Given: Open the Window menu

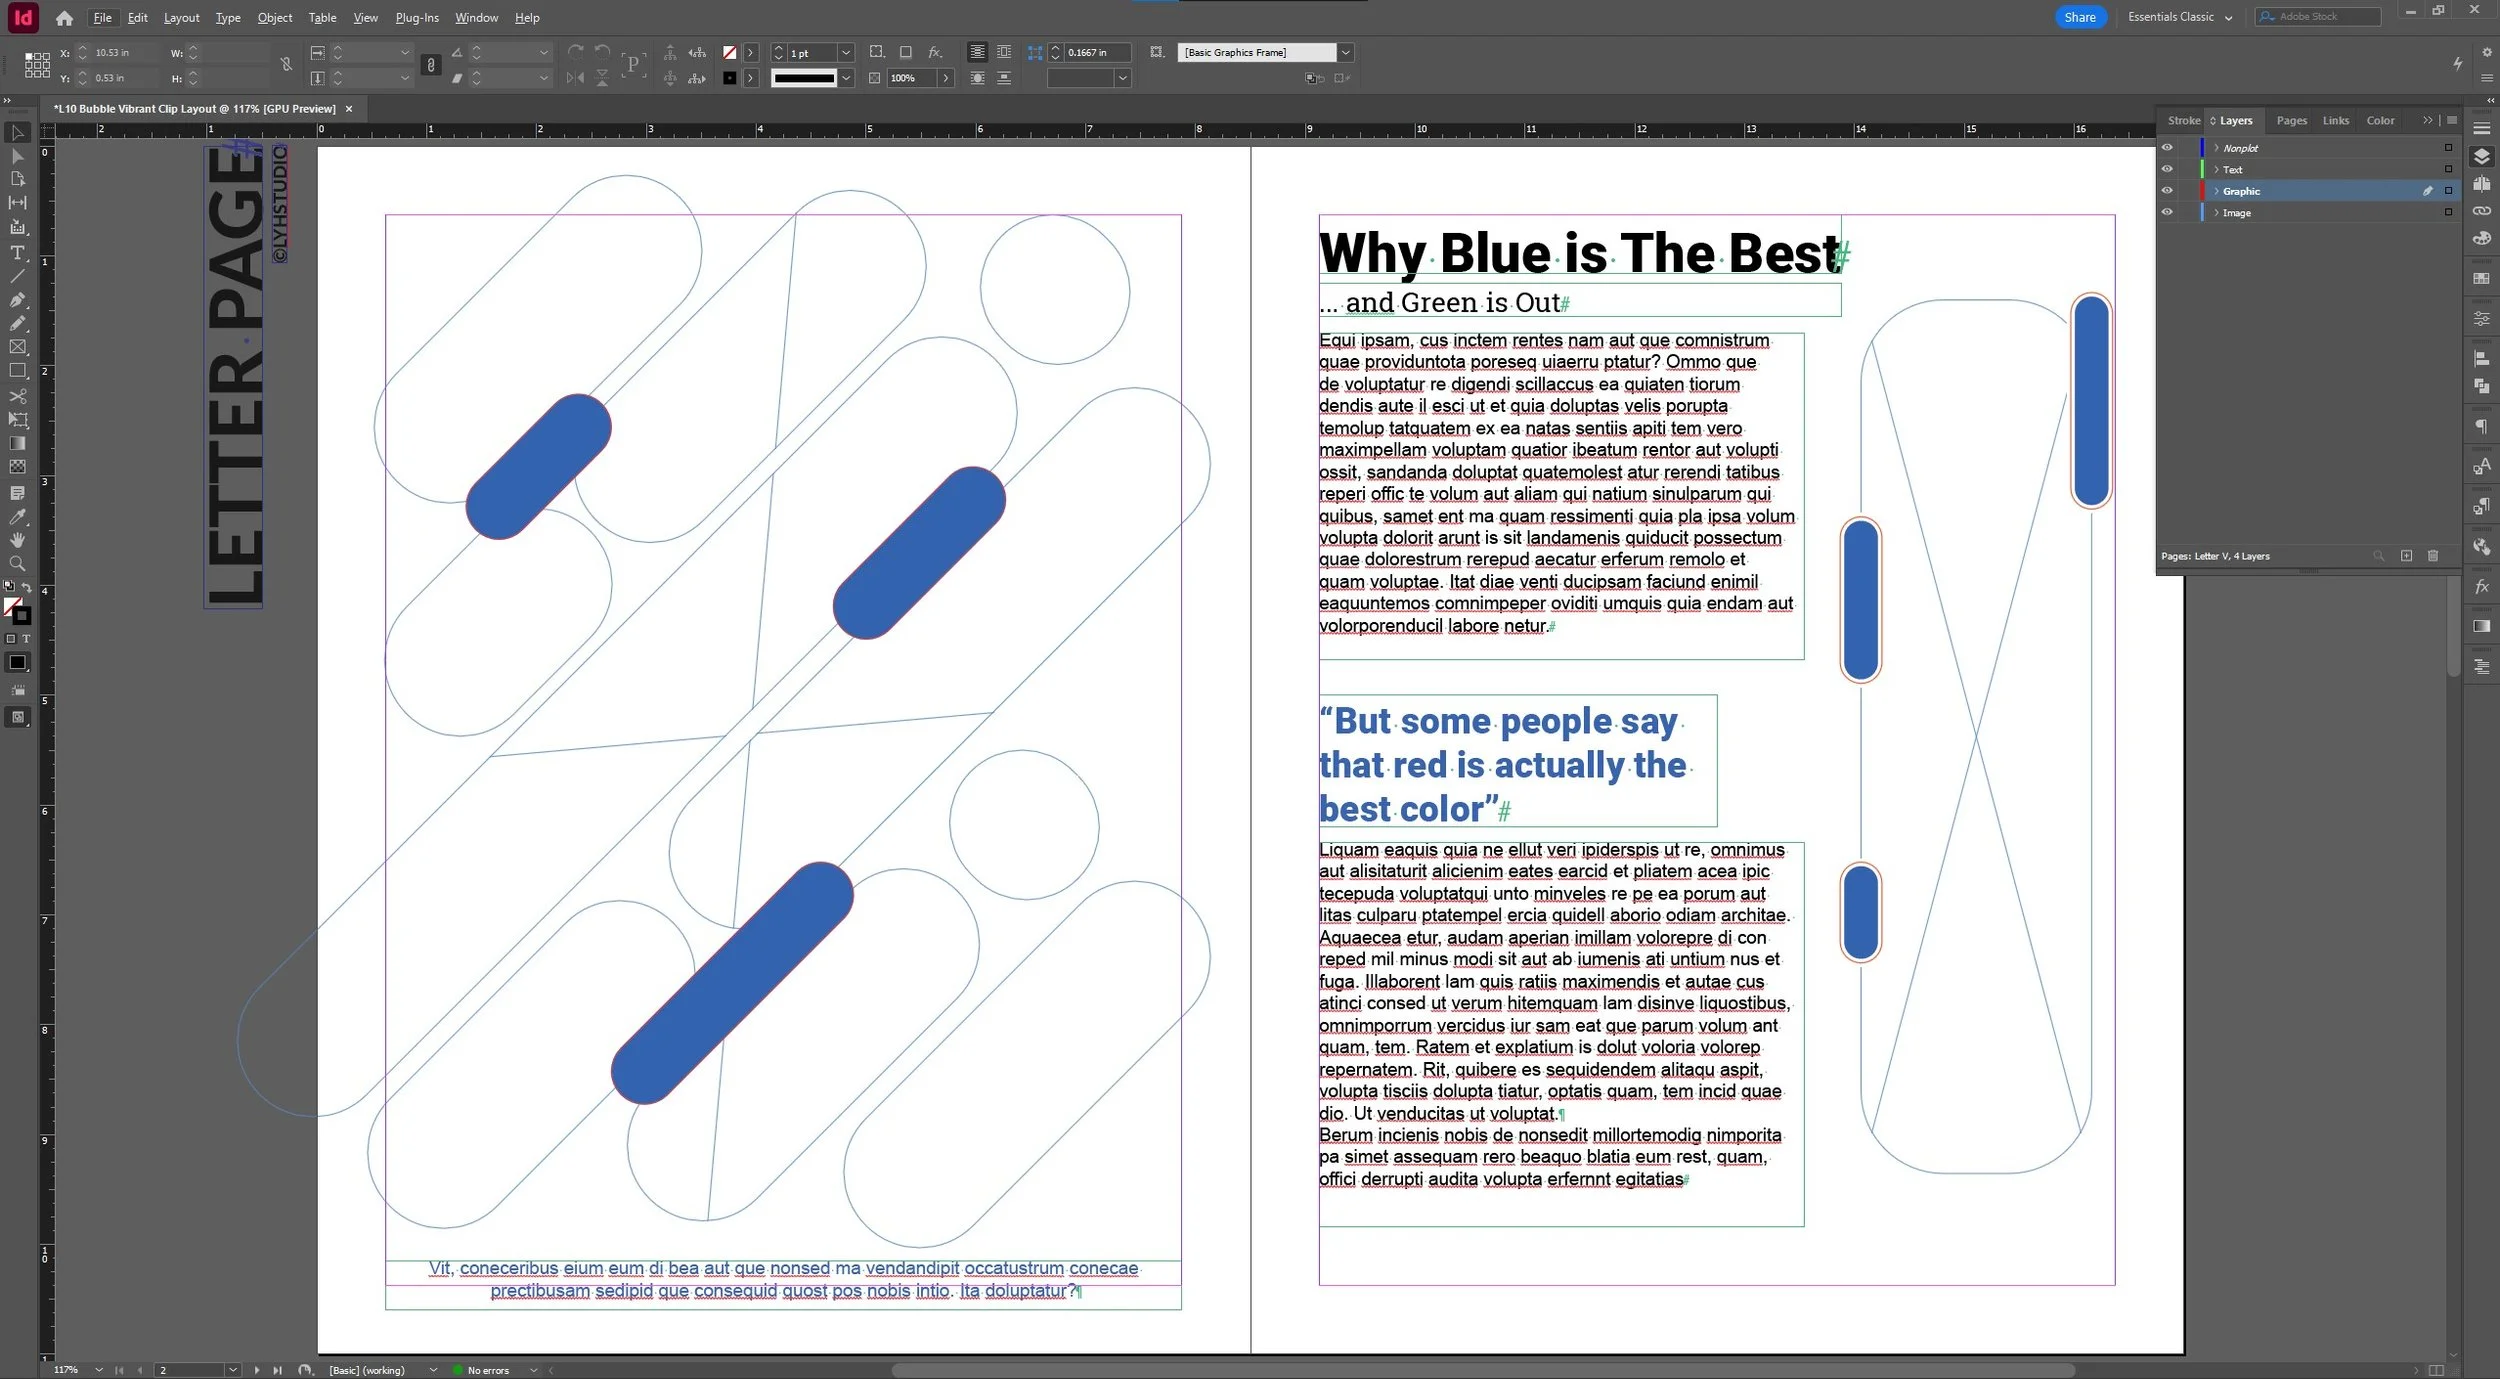Looking at the screenshot, I should click(476, 18).
